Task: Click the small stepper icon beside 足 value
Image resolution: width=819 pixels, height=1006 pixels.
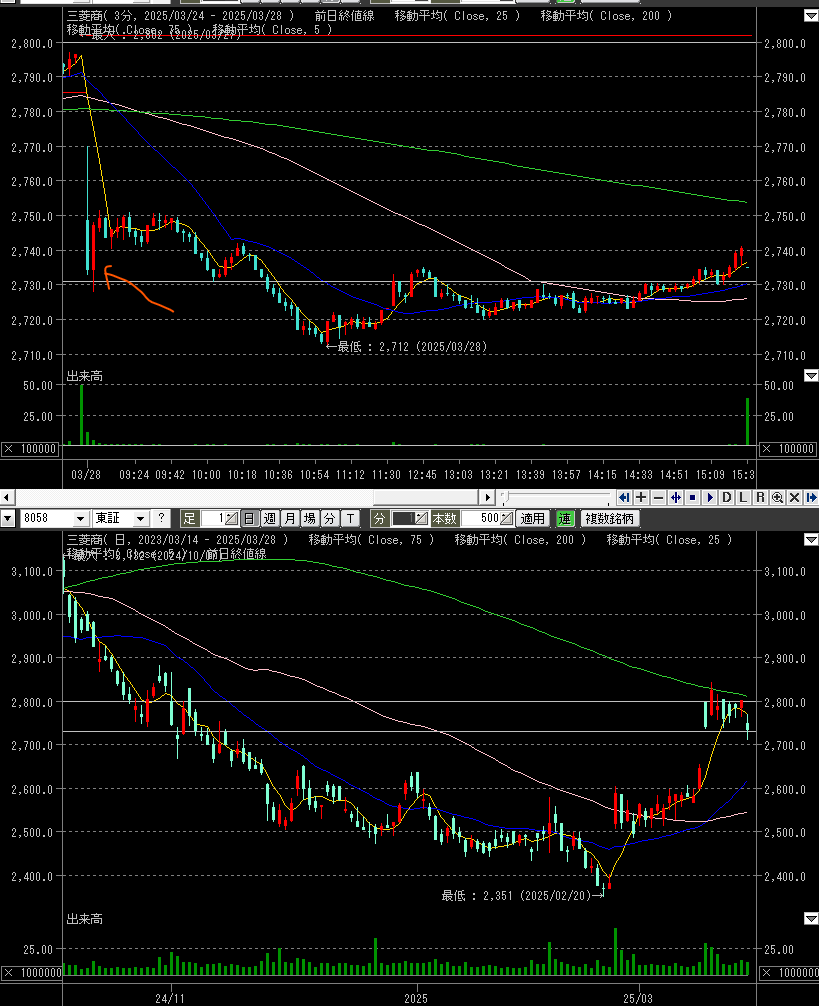Action: 232,518
